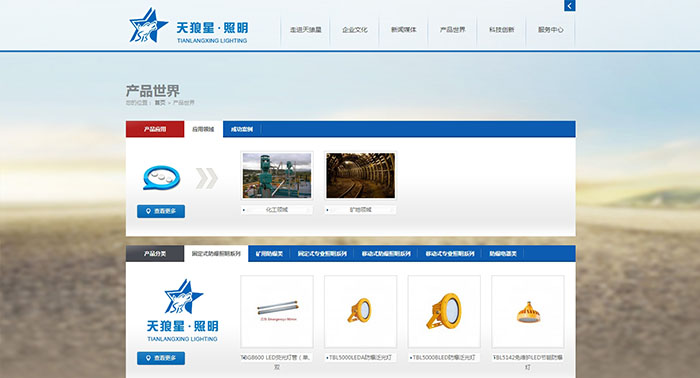Viewport: 700px width, 378px height.
Task: Click the TBL5000BLED防爆泛光灯 product title
Action: (x=444, y=357)
